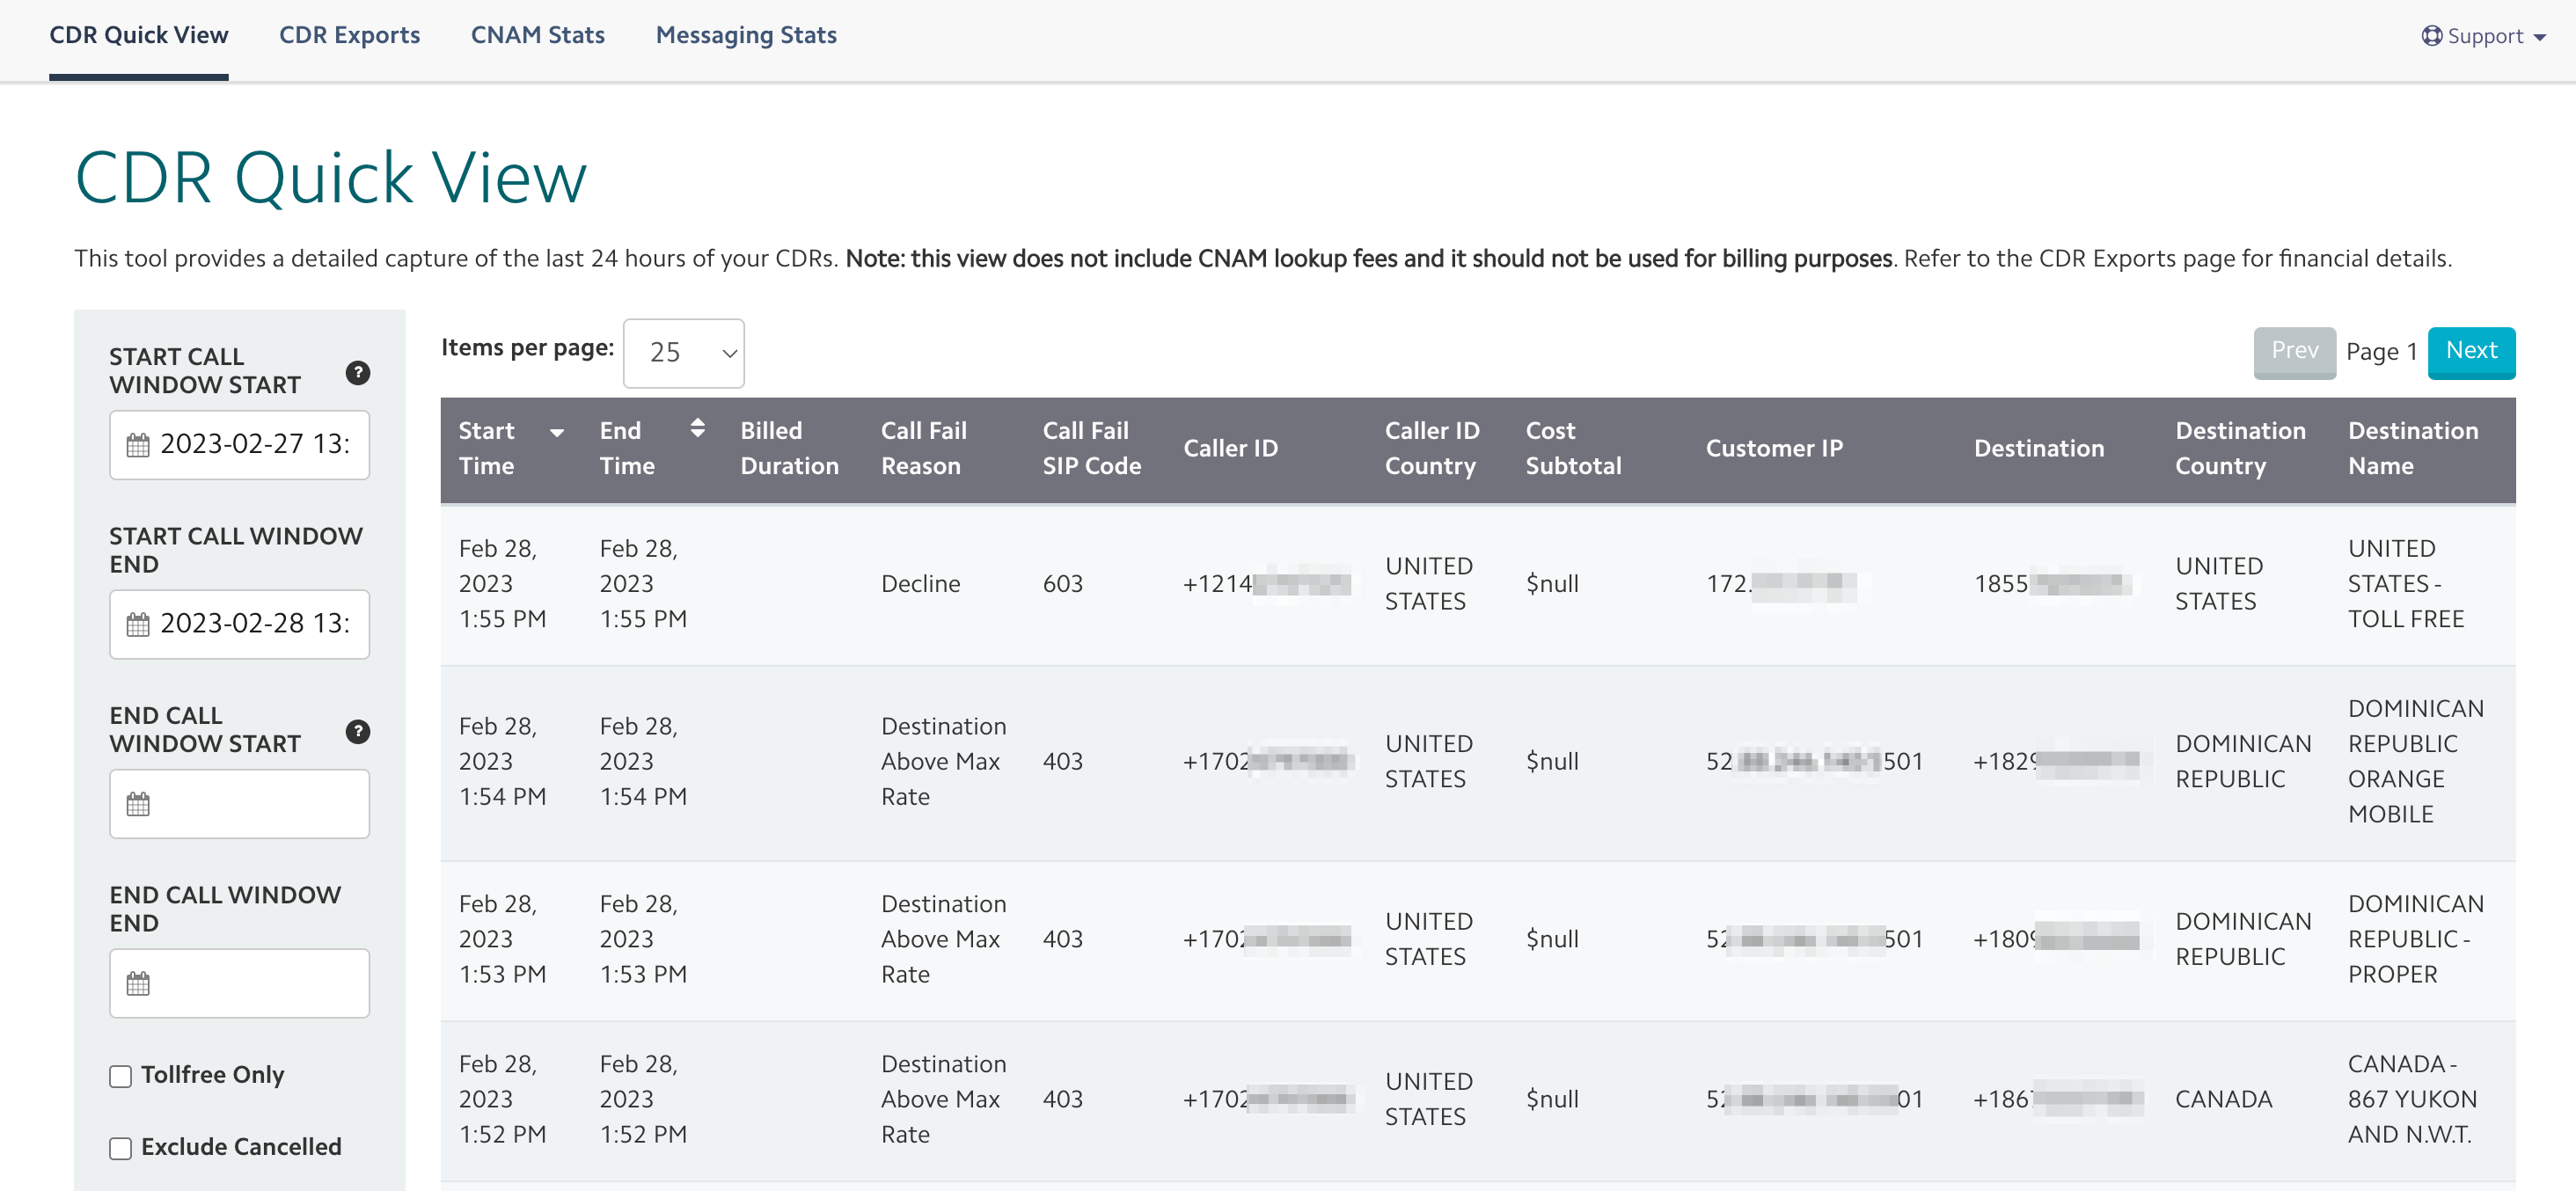Open the Items per page dropdown
The height and width of the screenshot is (1191, 2576).
pyautogui.click(x=683, y=353)
